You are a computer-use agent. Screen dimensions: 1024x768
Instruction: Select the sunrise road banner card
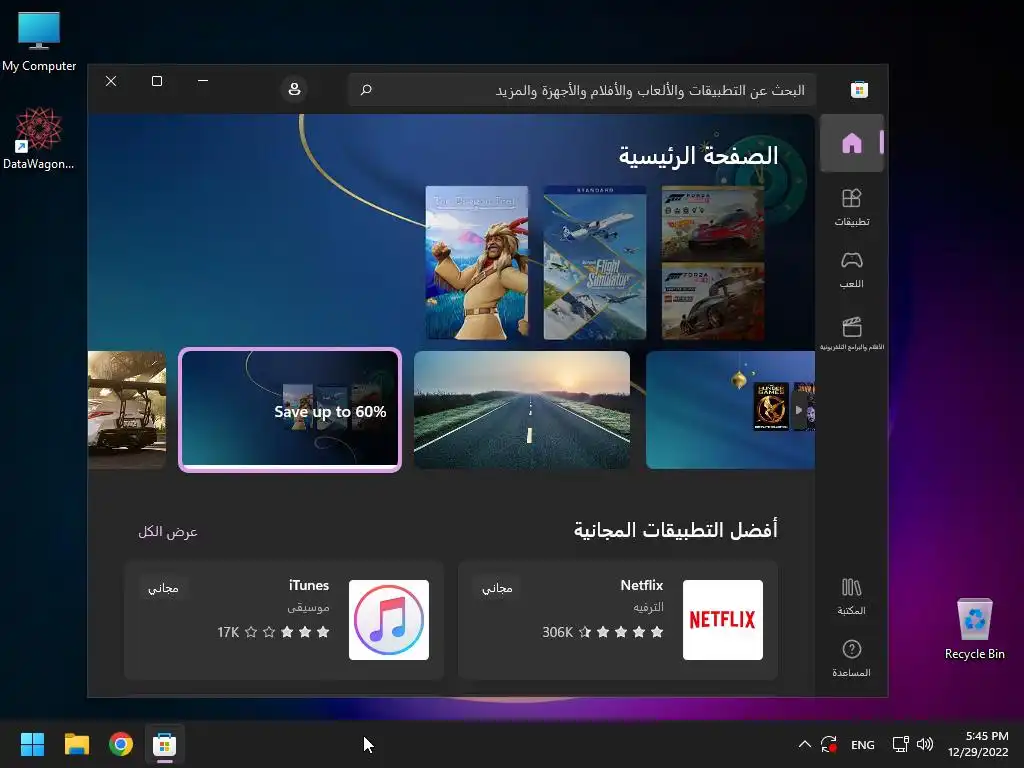[522, 409]
